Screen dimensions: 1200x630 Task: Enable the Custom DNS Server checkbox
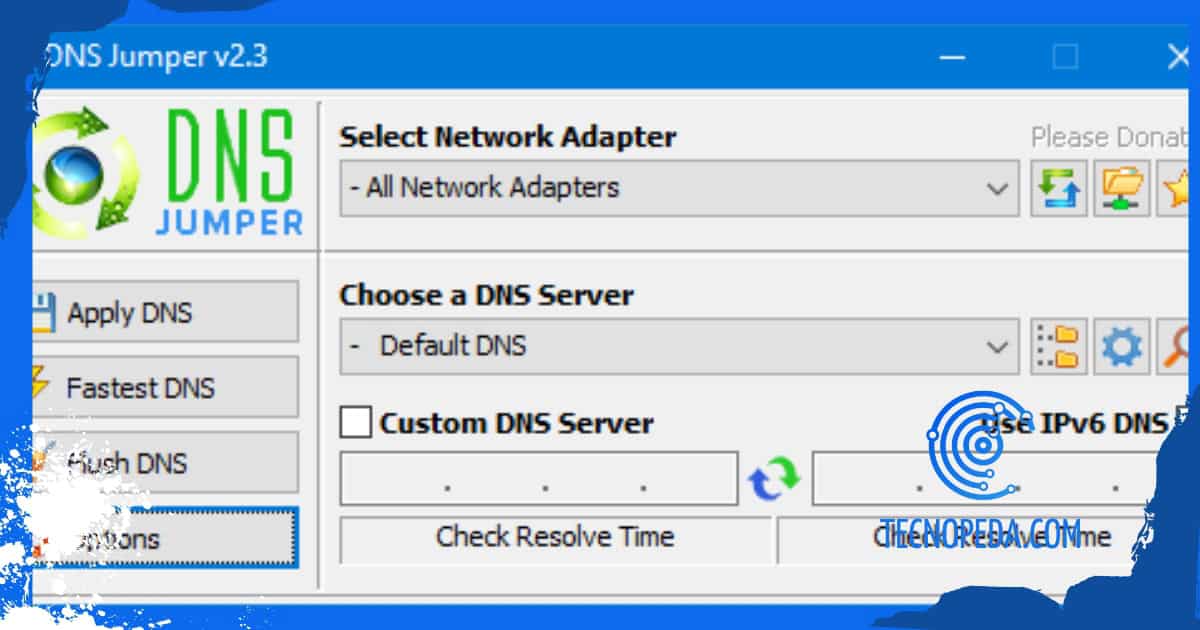[x=356, y=422]
